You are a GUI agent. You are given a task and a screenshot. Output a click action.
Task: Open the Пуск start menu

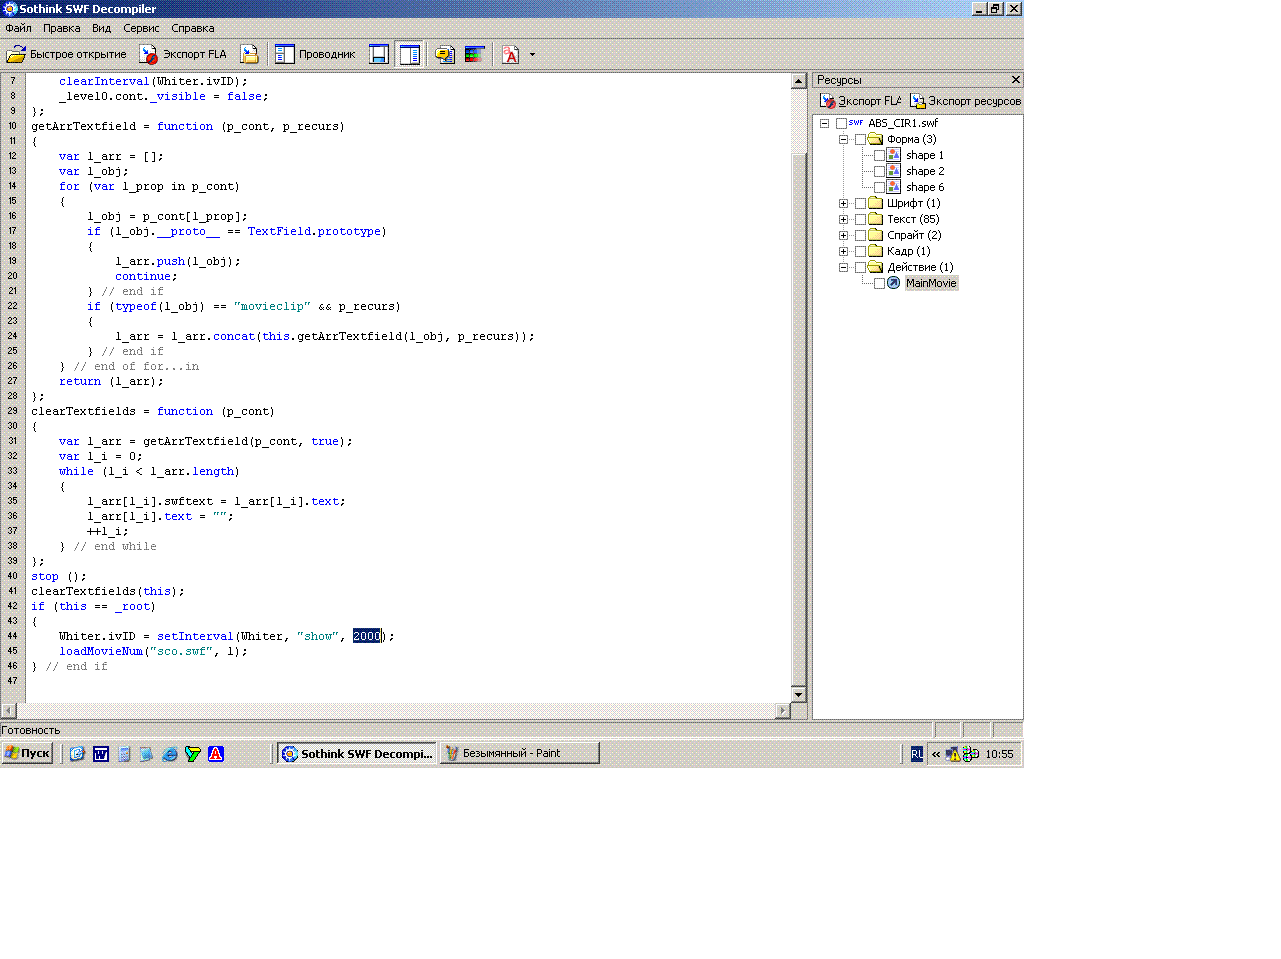[28, 753]
